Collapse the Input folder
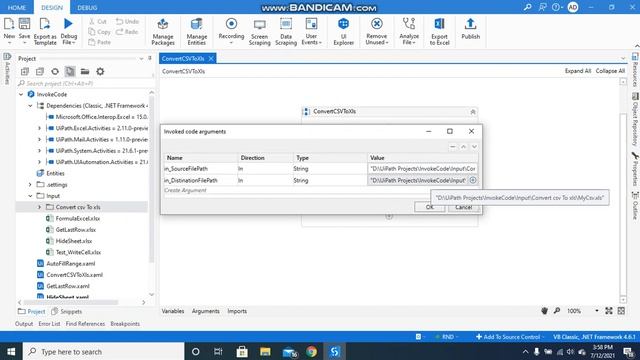The image size is (640, 360). click(30, 196)
